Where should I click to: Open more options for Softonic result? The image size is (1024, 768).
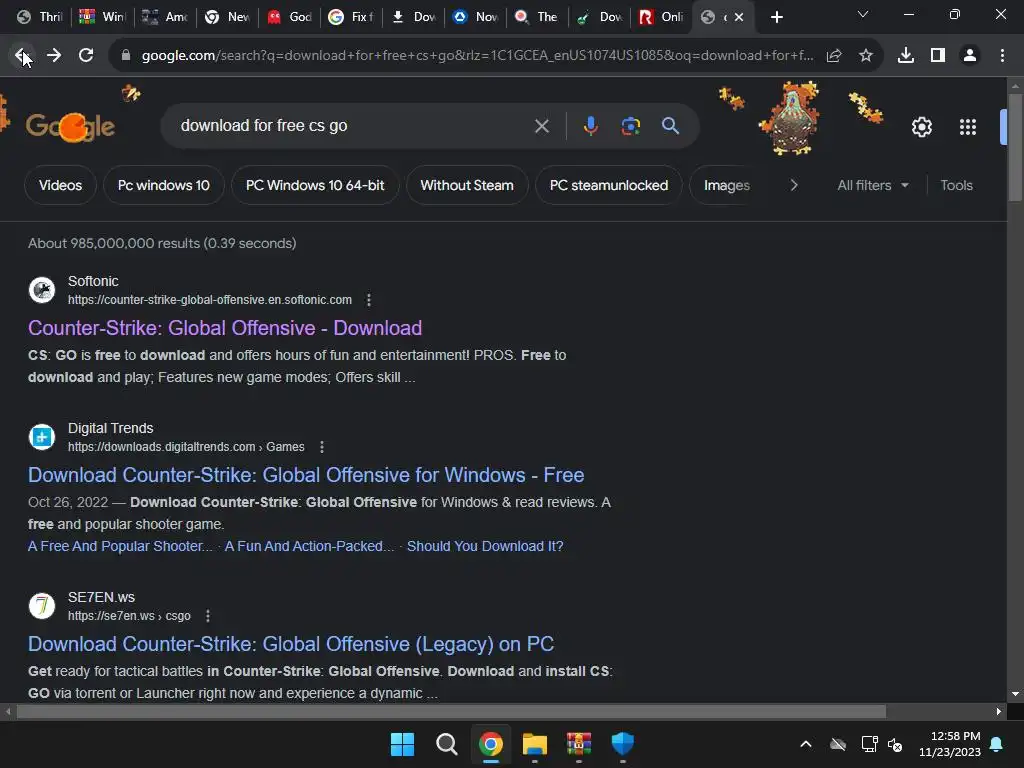[369, 300]
